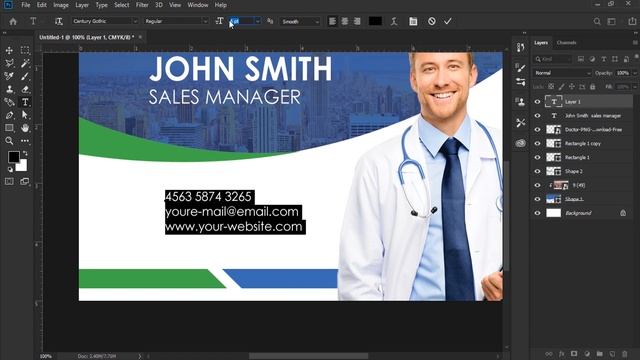Switch to the Channels tab

pos(566,42)
